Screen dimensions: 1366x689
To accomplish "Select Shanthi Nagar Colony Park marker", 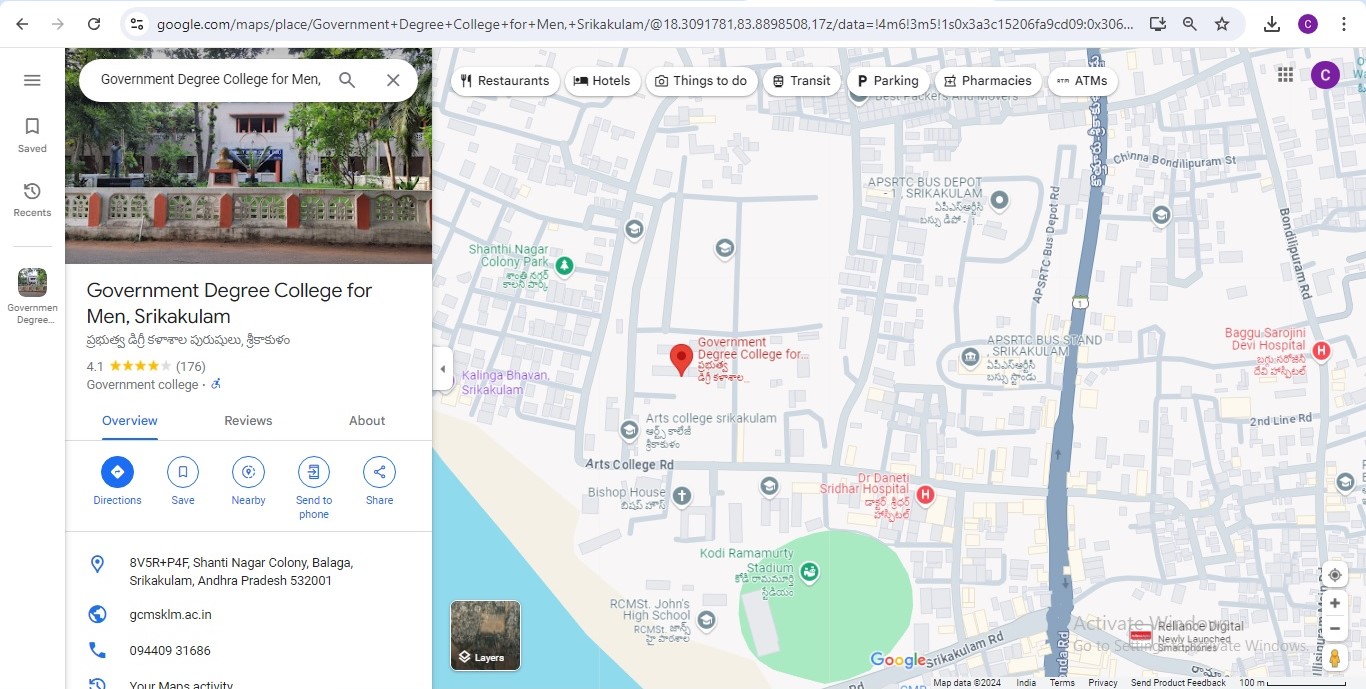I will [564, 266].
